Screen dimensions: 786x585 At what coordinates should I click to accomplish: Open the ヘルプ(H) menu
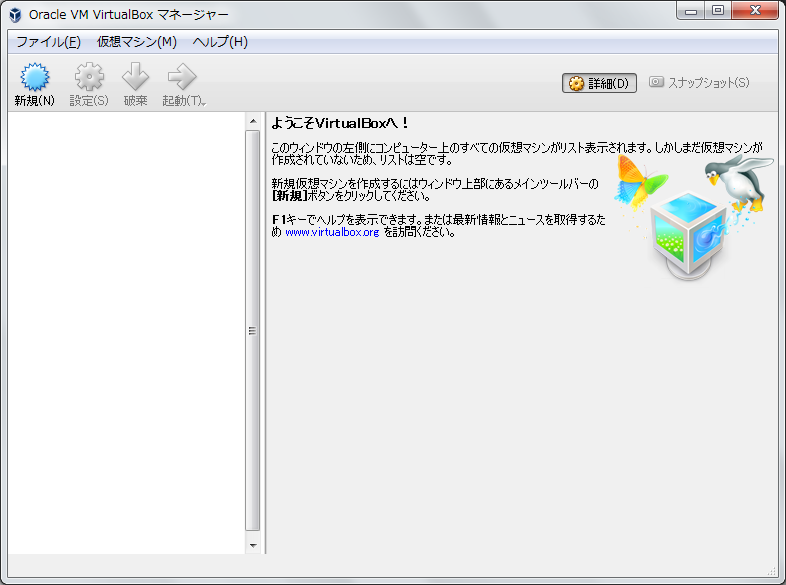click(x=220, y=42)
